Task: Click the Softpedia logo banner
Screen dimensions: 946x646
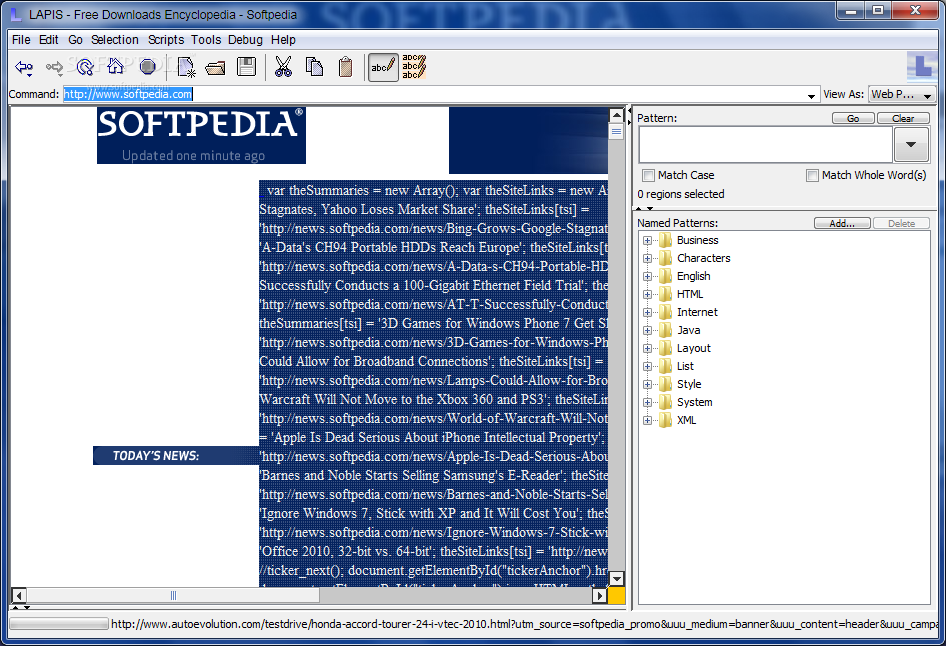Action: pos(201,136)
